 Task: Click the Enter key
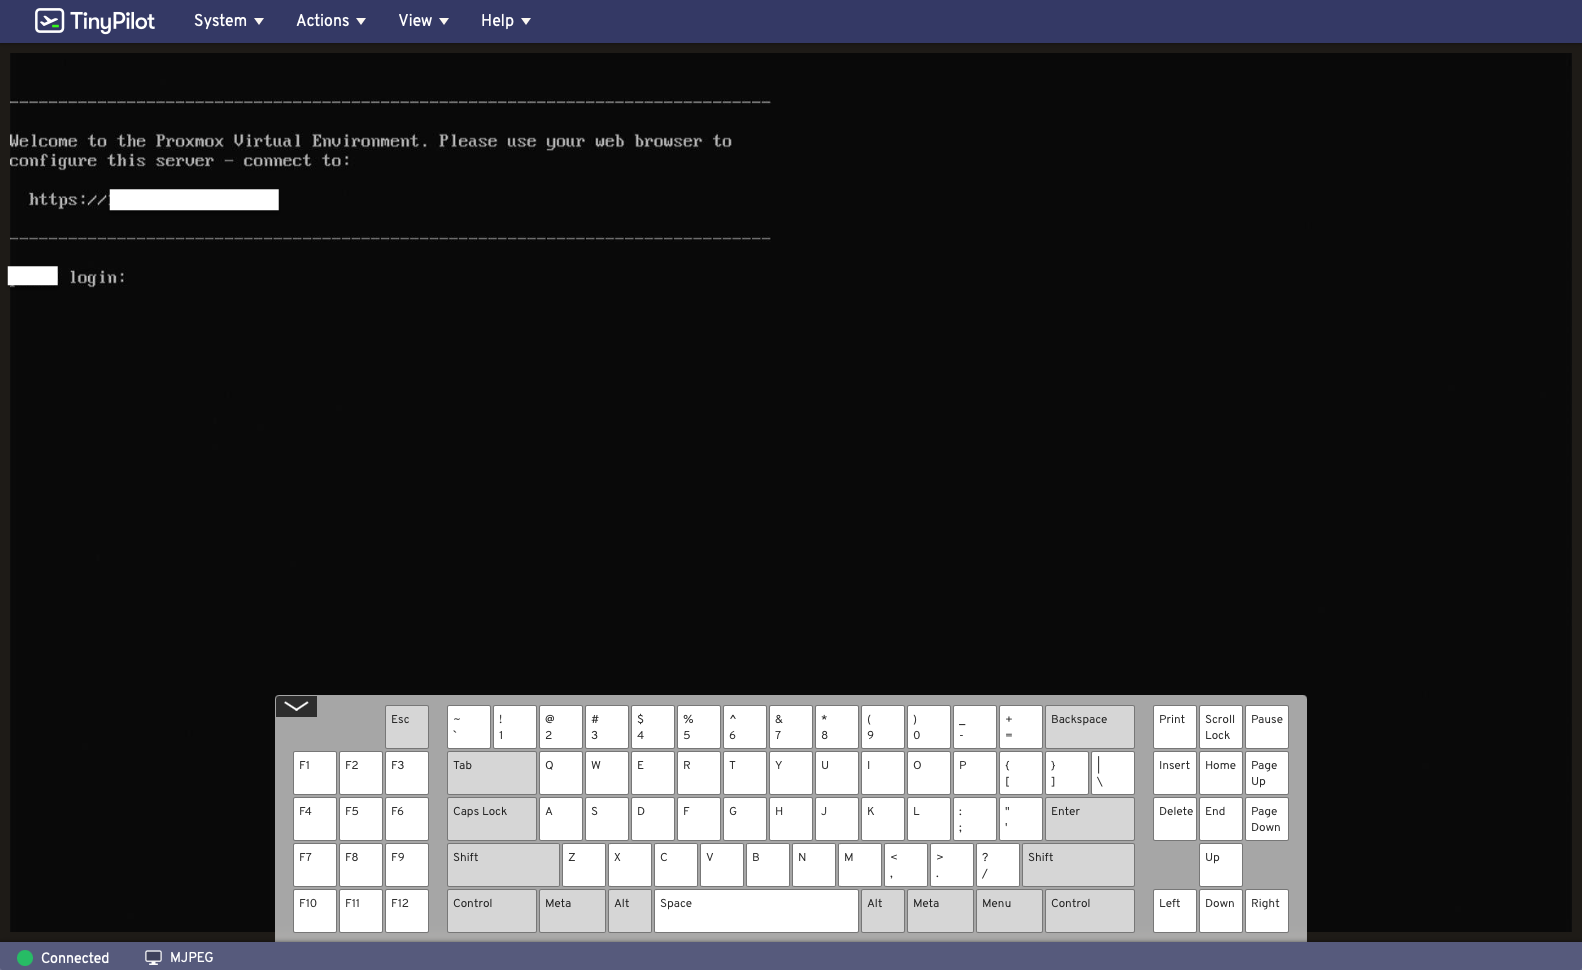point(1090,819)
